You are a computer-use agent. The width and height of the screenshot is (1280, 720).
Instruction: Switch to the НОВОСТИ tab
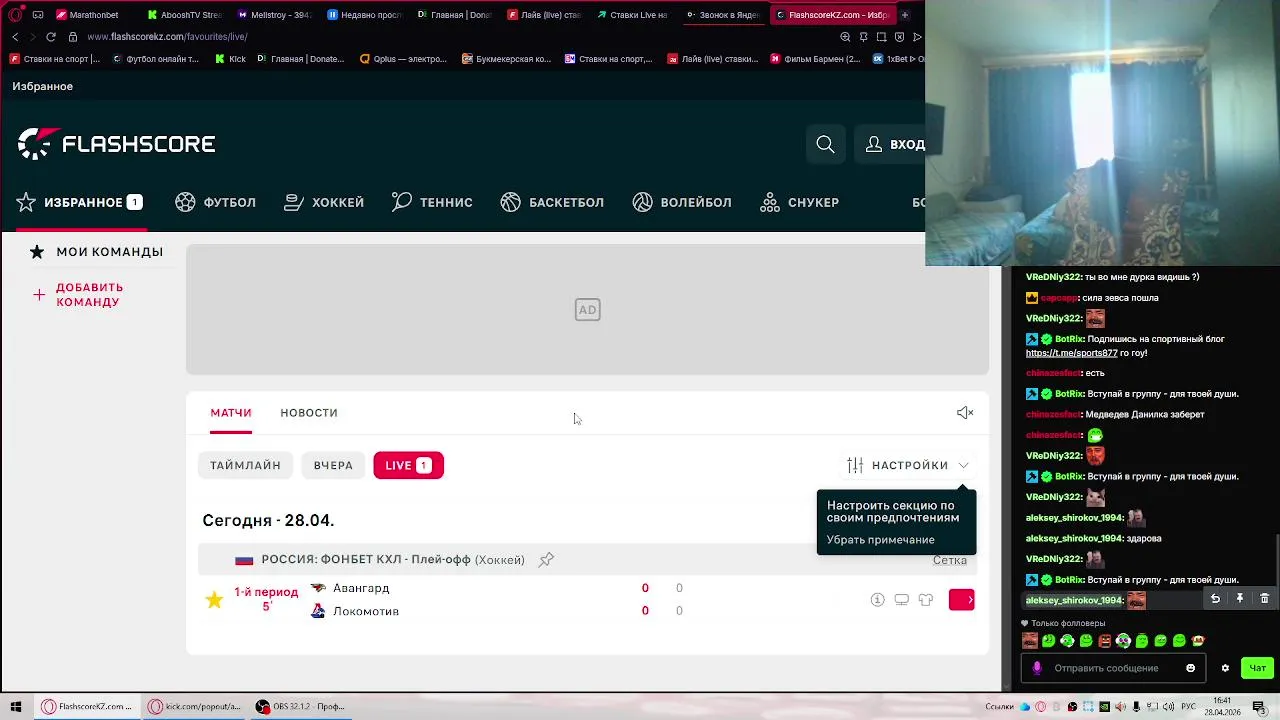click(x=309, y=413)
